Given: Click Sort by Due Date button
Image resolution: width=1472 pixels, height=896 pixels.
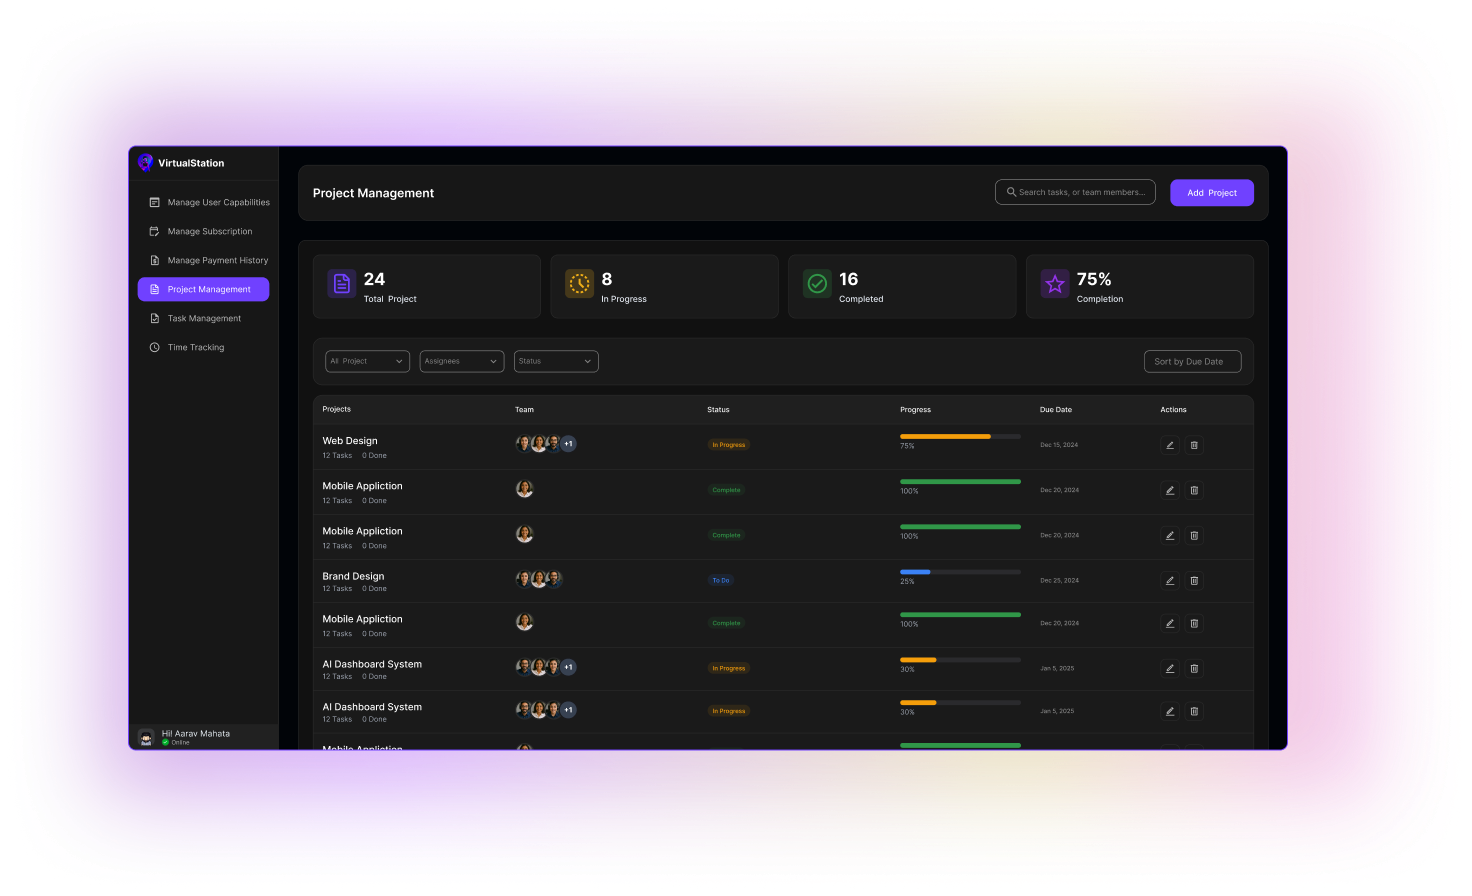Looking at the screenshot, I should (x=1192, y=361).
